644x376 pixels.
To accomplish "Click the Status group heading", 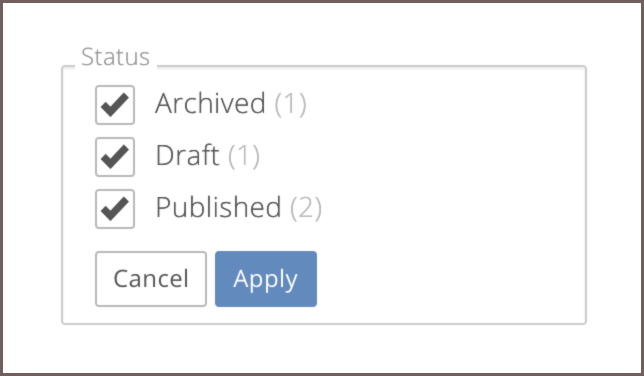I will (115, 57).
